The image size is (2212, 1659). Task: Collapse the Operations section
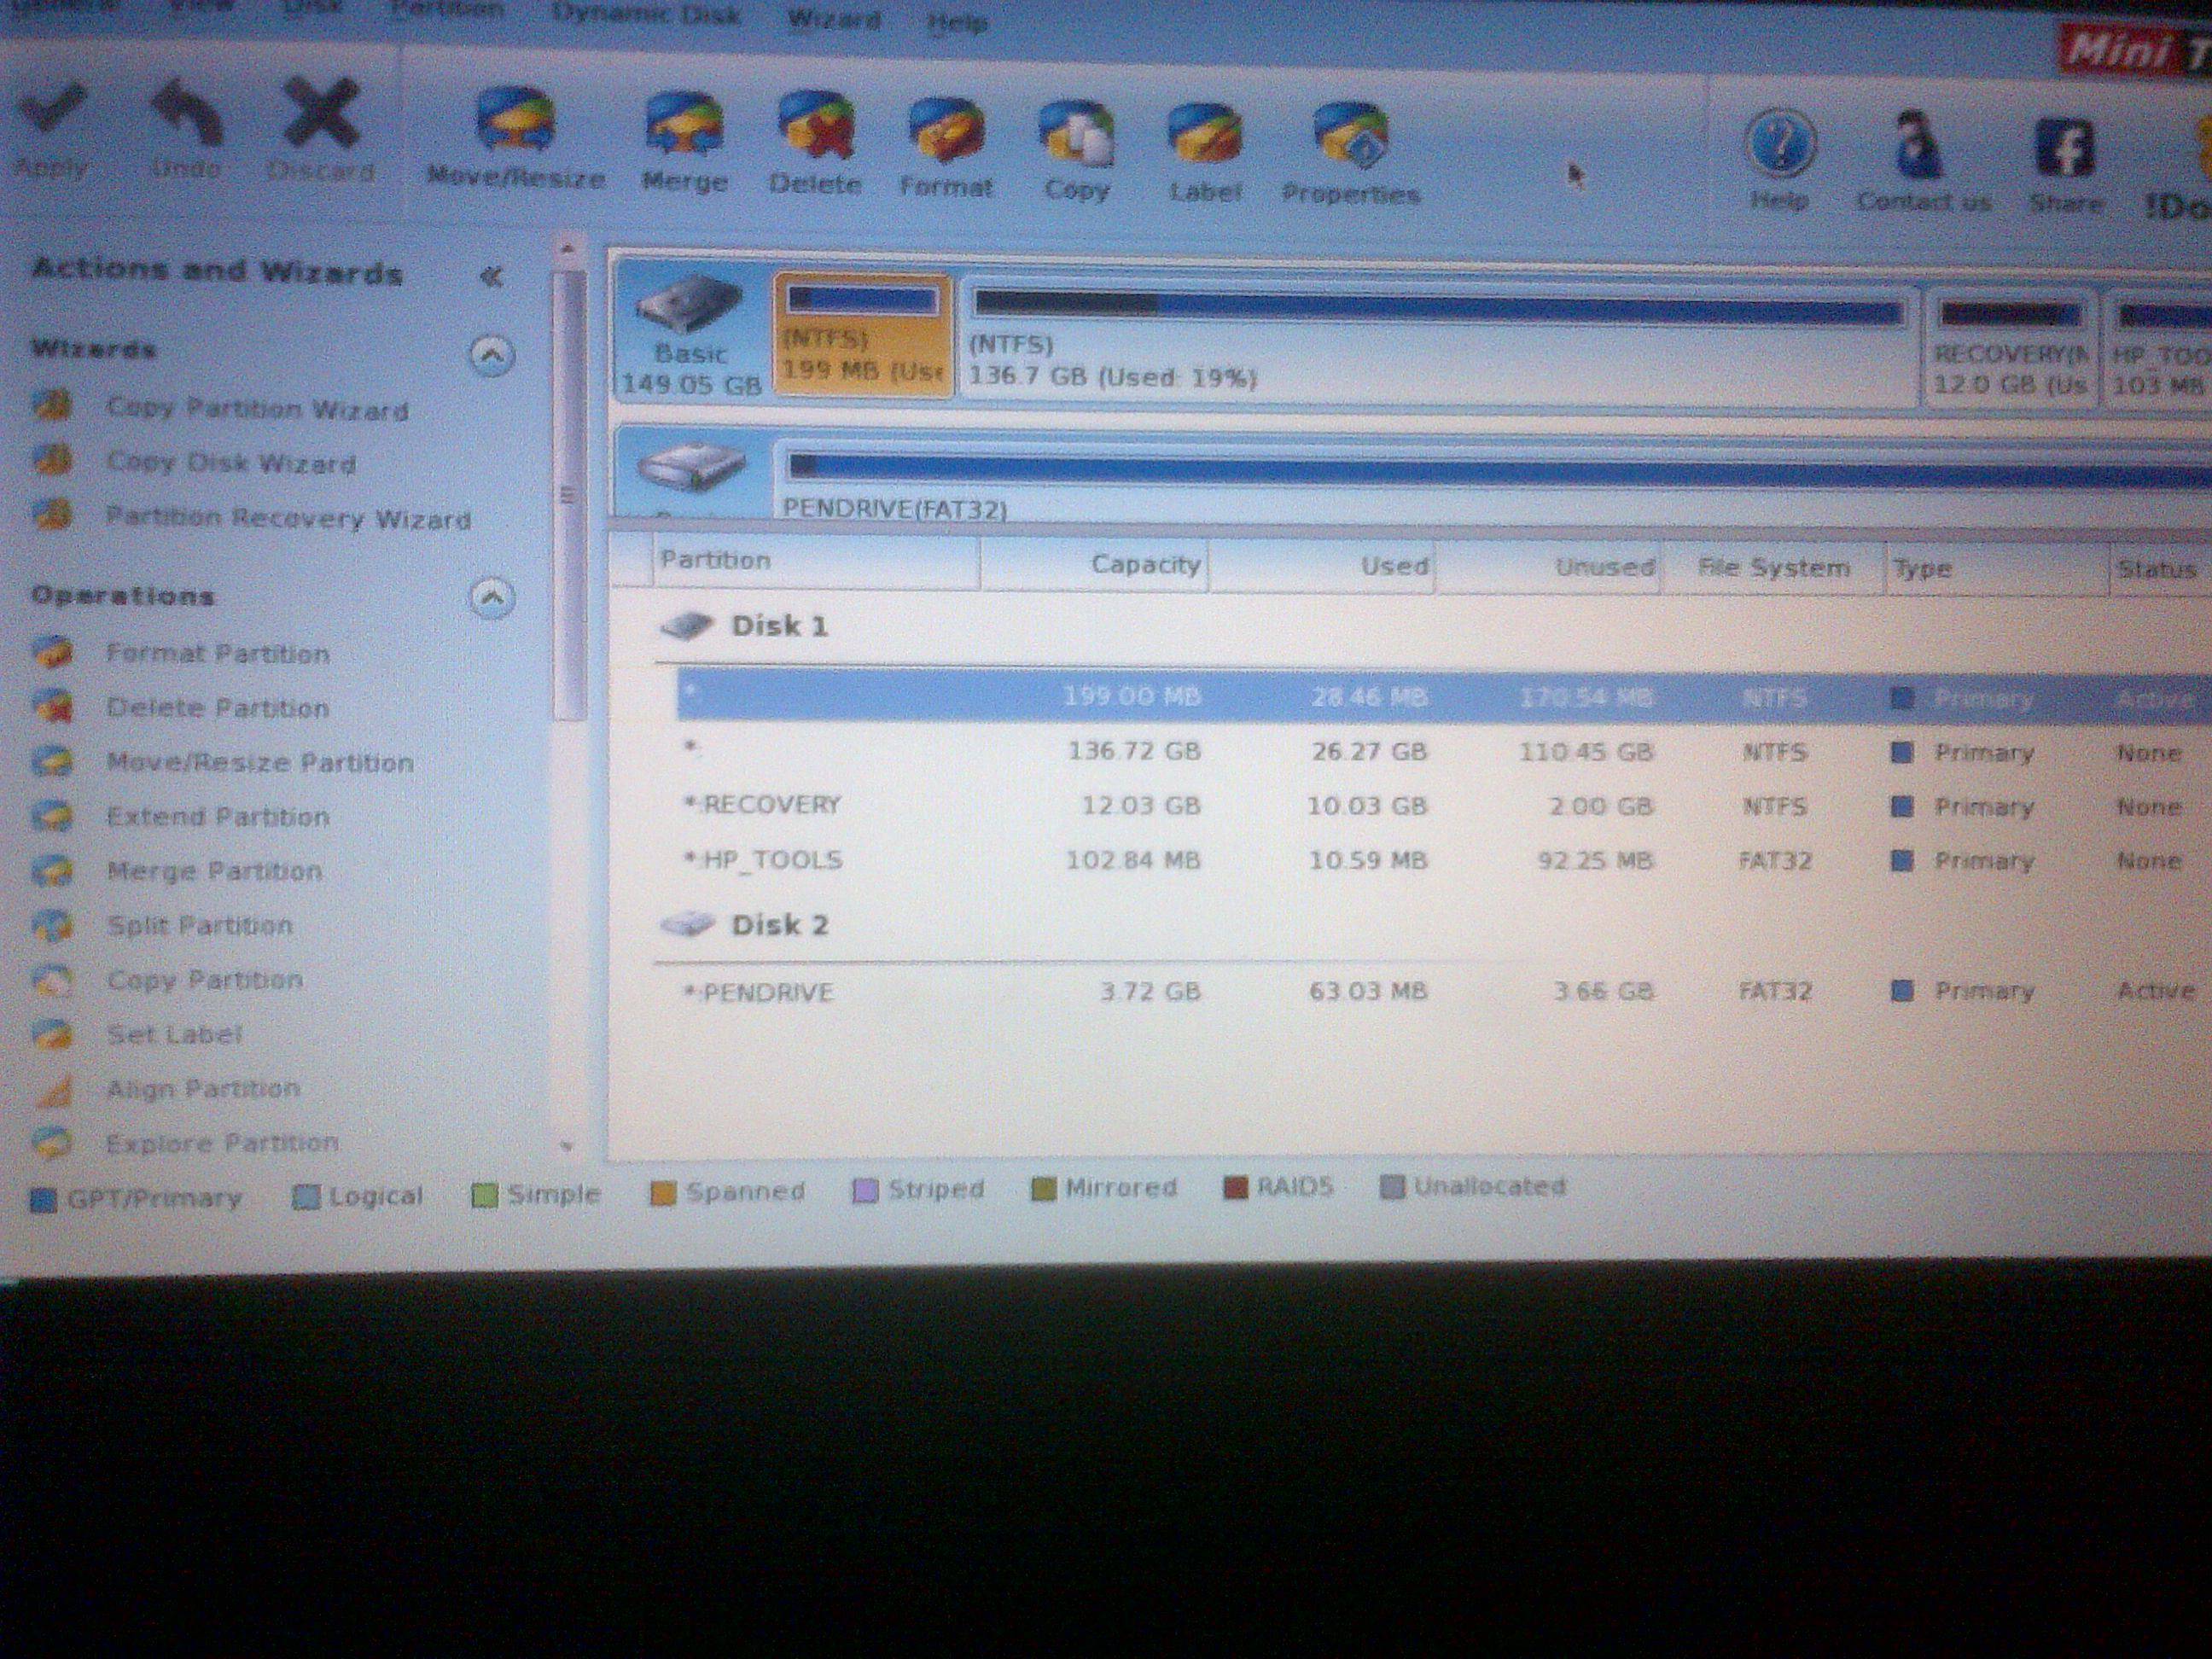[491, 598]
